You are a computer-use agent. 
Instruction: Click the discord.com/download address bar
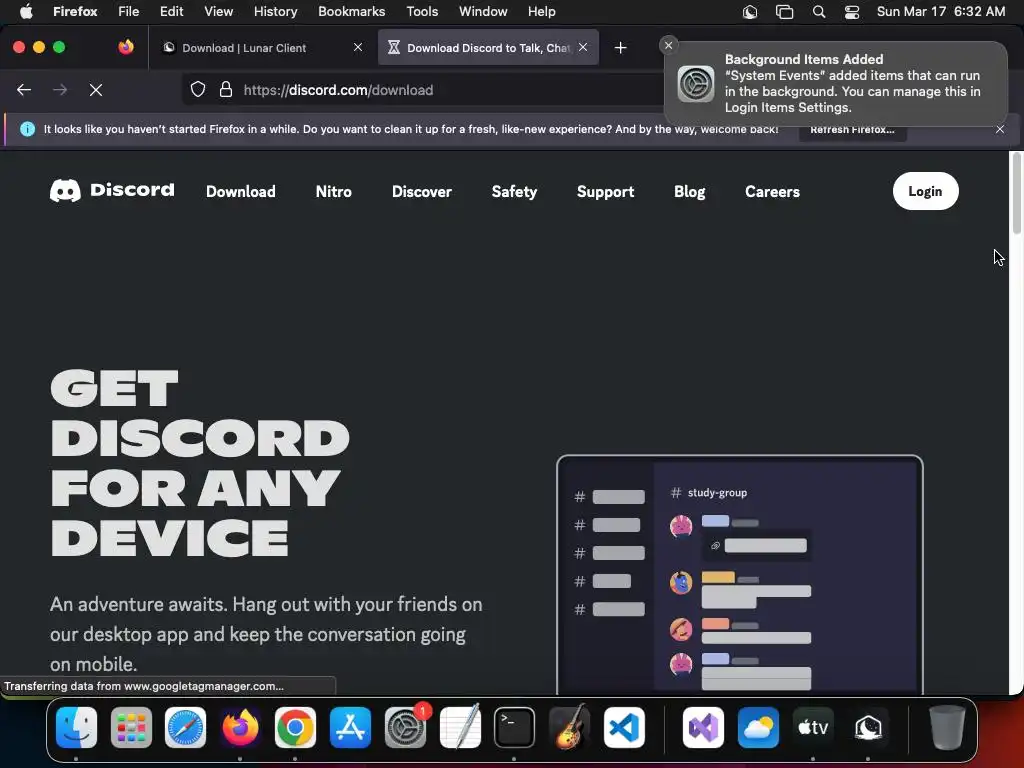(338, 89)
